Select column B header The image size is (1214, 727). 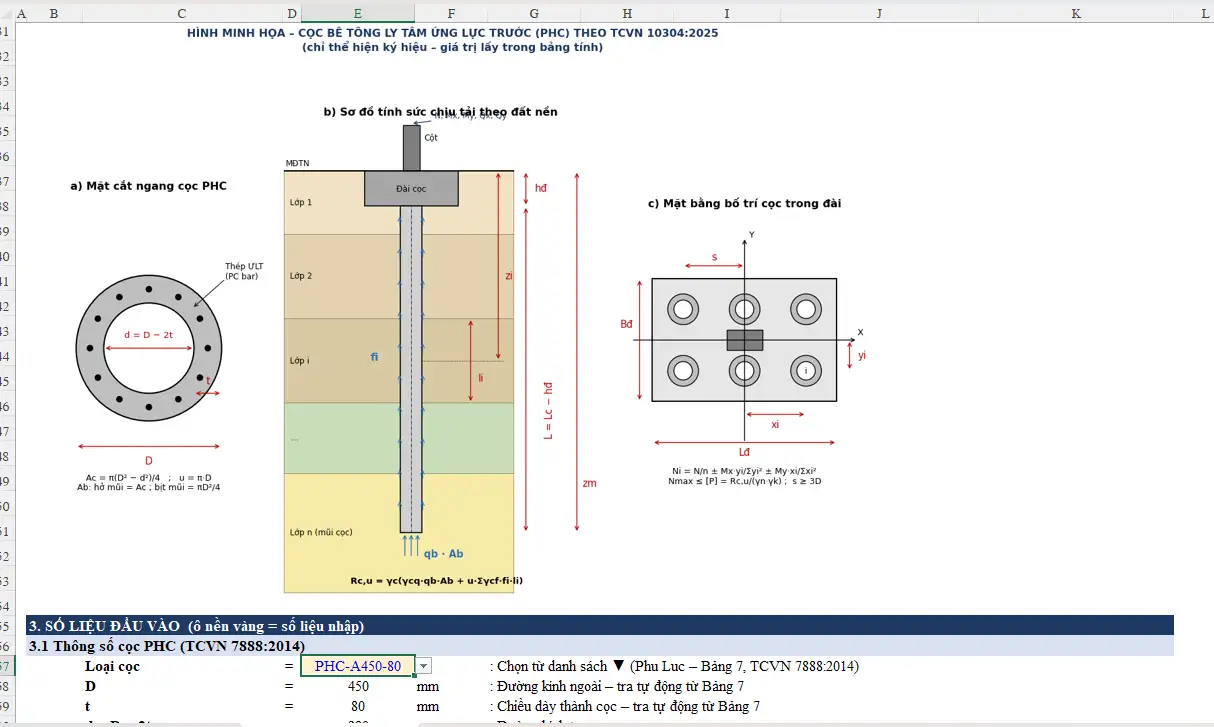coord(53,13)
